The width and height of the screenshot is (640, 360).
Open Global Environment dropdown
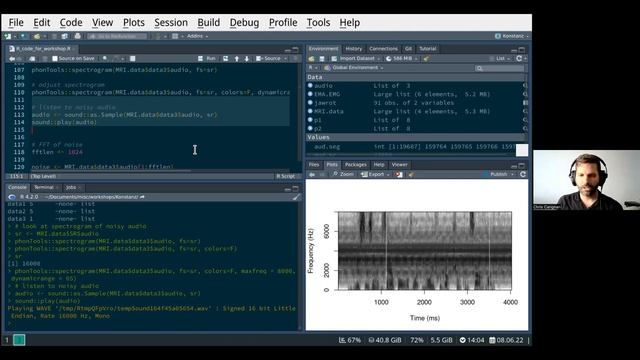click(x=354, y=68)
